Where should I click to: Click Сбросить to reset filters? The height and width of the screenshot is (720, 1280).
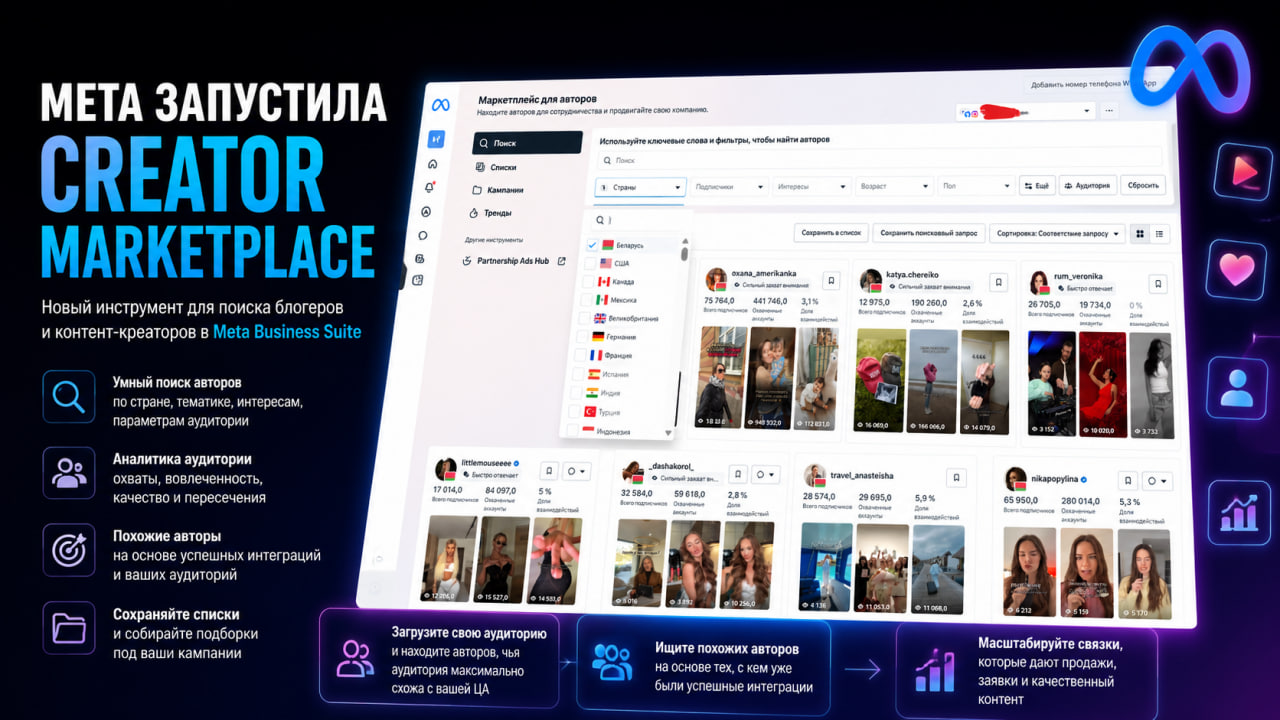point(1142,186)
